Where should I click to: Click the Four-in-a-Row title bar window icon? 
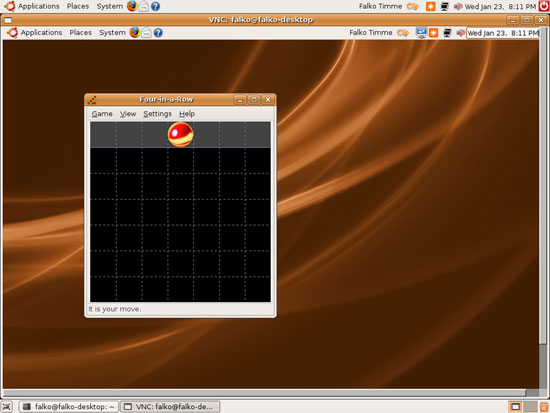tap(92, 100)
